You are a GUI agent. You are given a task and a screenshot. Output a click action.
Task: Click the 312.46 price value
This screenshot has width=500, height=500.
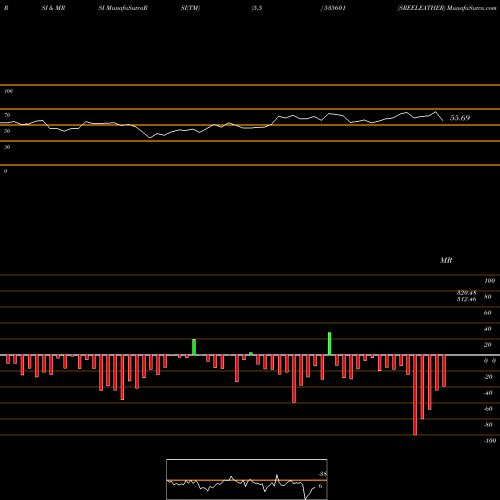[x=466, y=299]
